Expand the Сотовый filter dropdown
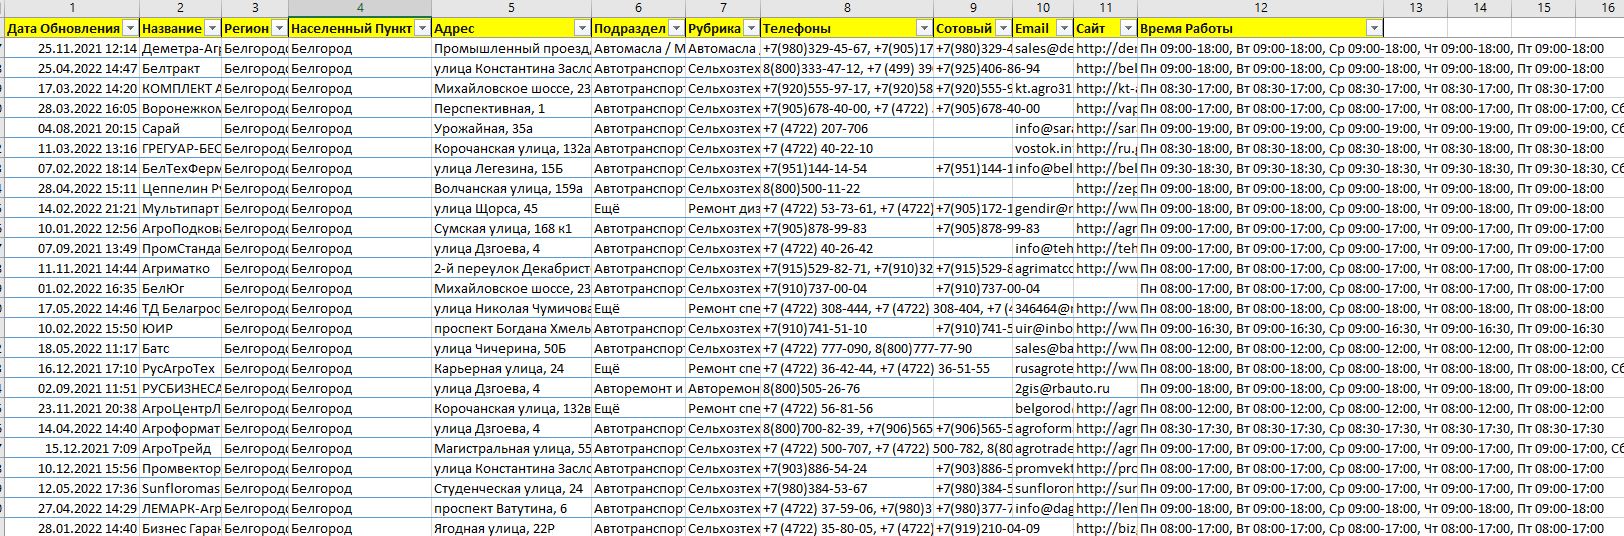This screenshot has height=536, width=1624. point(1003,29)
